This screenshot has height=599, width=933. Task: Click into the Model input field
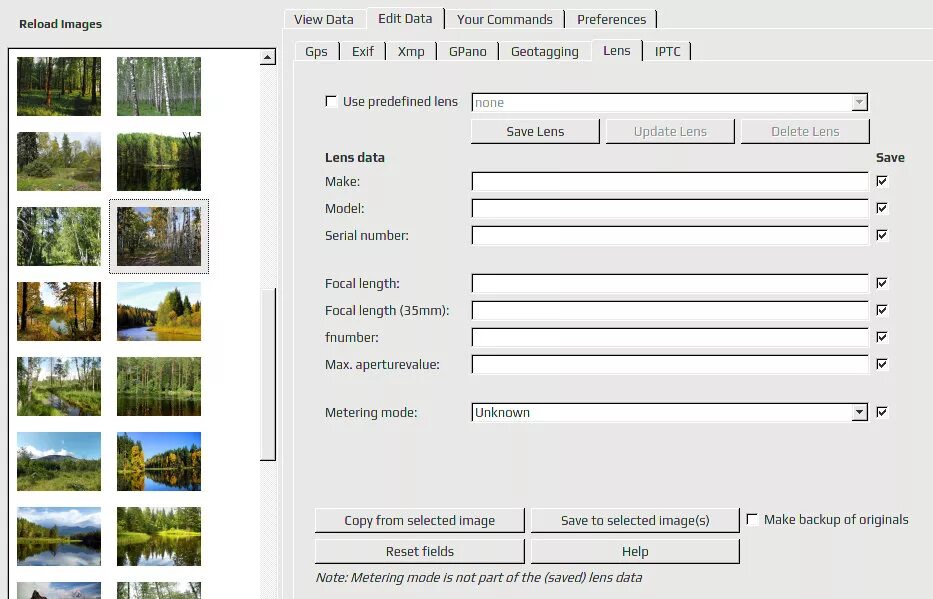(x=669, y=208)
